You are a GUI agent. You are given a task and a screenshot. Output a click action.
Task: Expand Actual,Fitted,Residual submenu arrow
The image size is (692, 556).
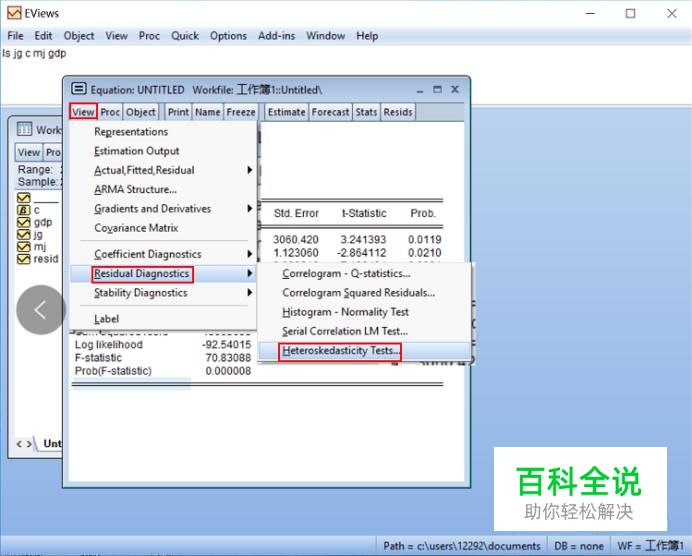point(250,170)
